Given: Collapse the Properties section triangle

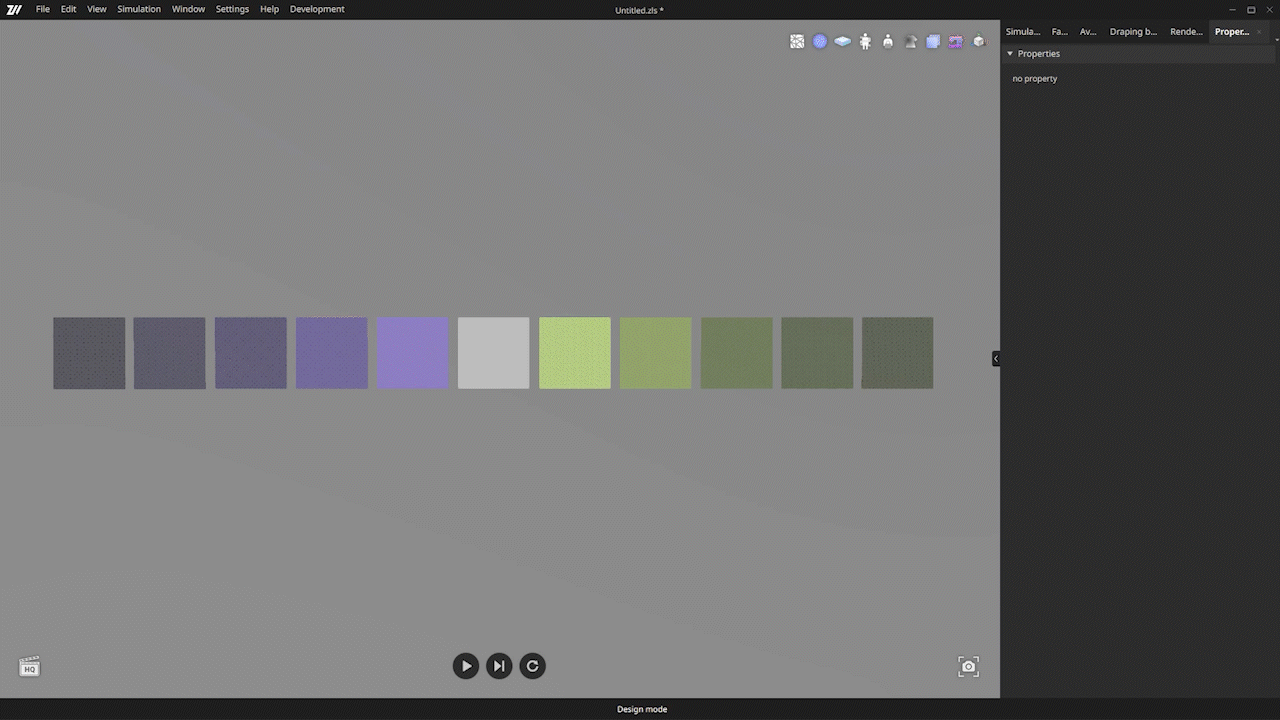Looking at the screenshot, I should coord(1010,54).
